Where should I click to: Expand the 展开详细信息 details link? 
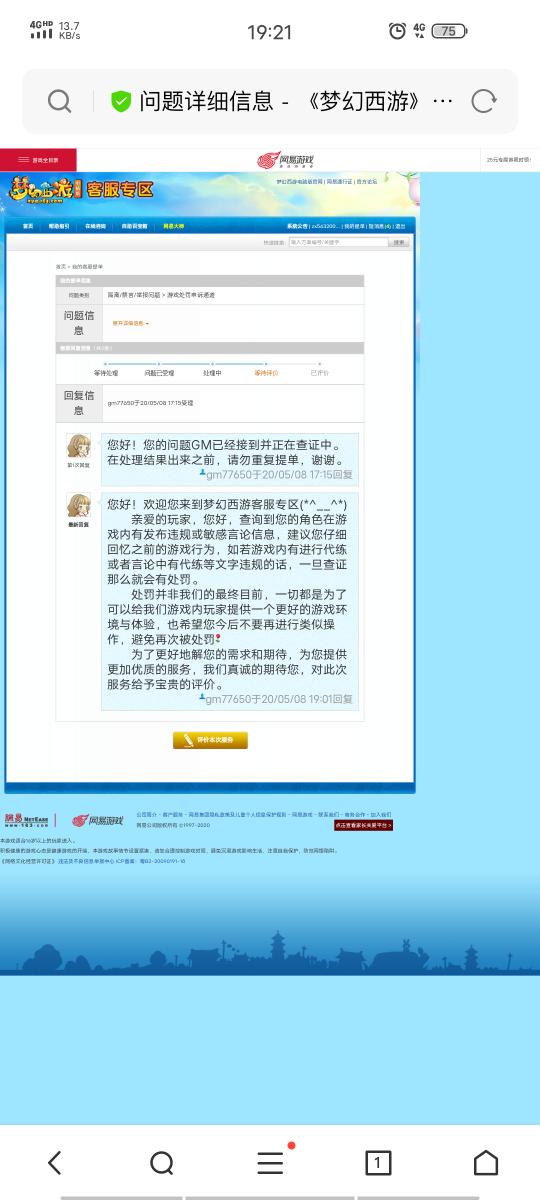130,323
